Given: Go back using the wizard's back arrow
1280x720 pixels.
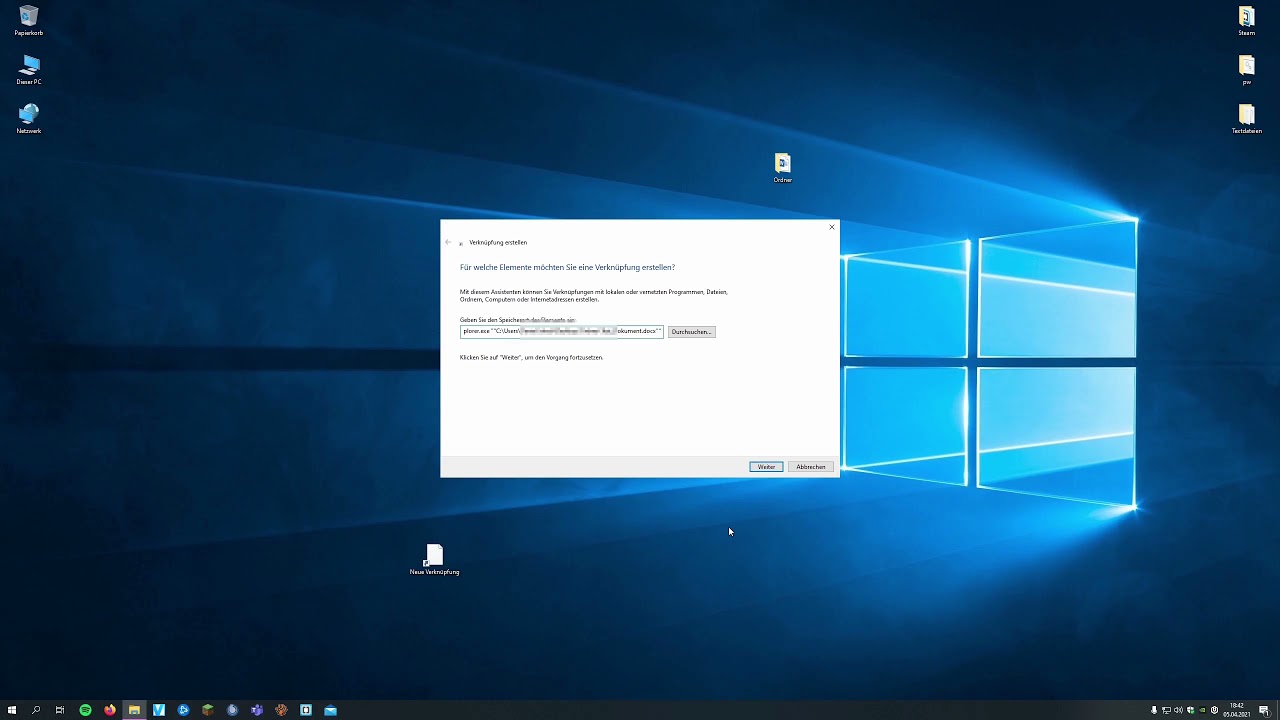Looking at the screenshot, I should point(448,242).
